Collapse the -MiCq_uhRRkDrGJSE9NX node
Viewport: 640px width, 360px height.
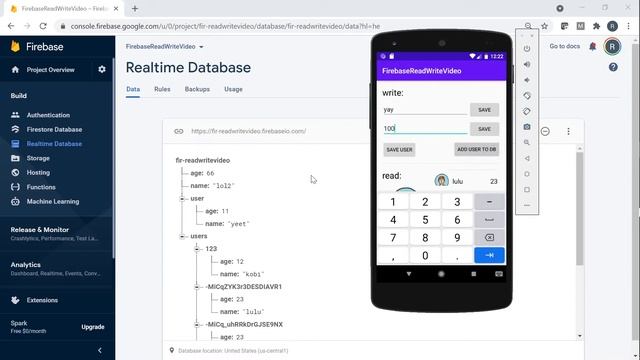pos(197,325)
